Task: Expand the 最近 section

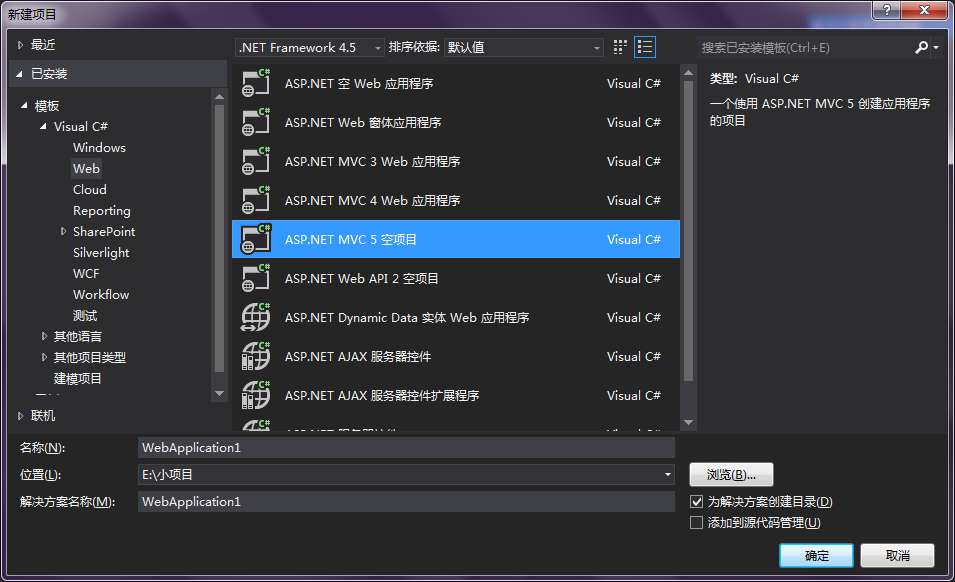Action: pos(20,45)
